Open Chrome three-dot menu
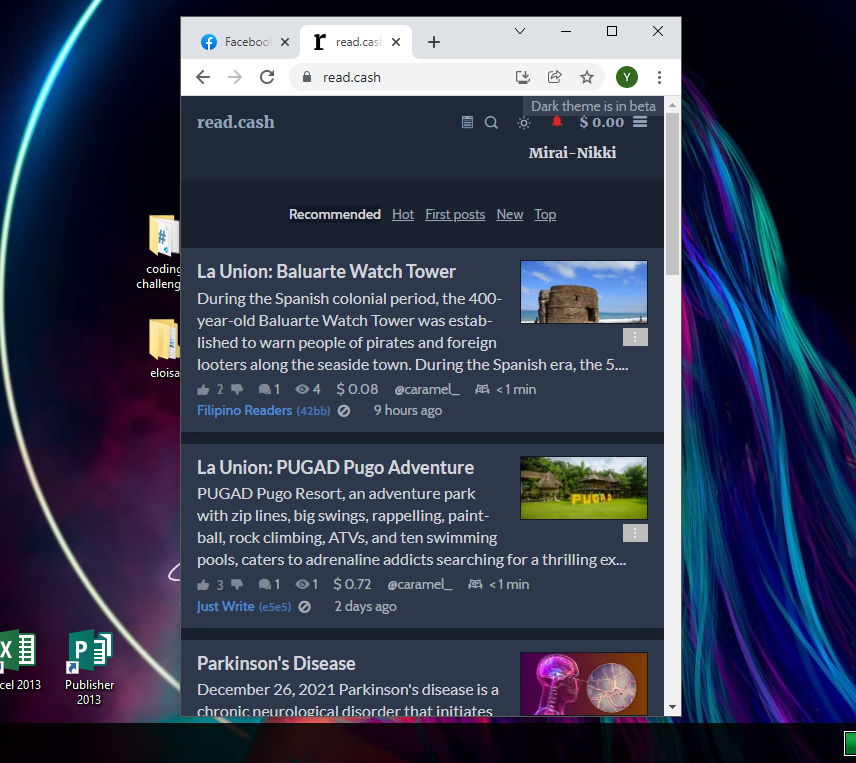 point(659,78)
